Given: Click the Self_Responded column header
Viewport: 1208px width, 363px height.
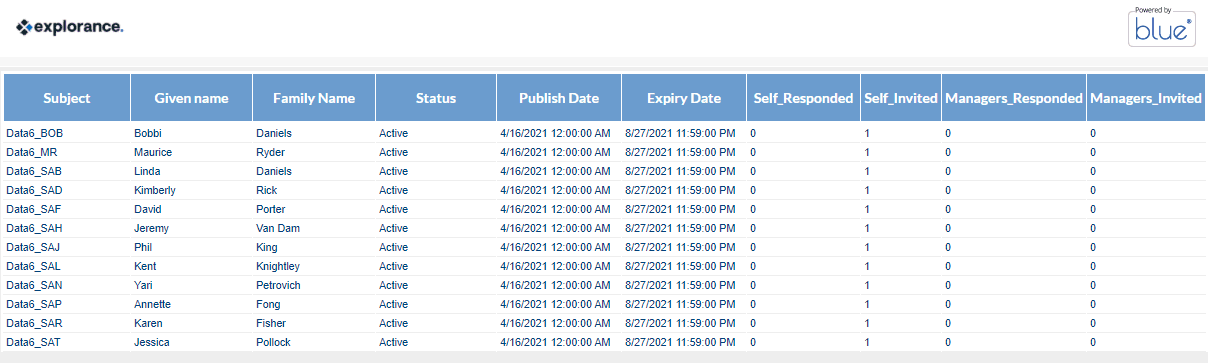Looking at the screenshot, I should tap(803, 98).
